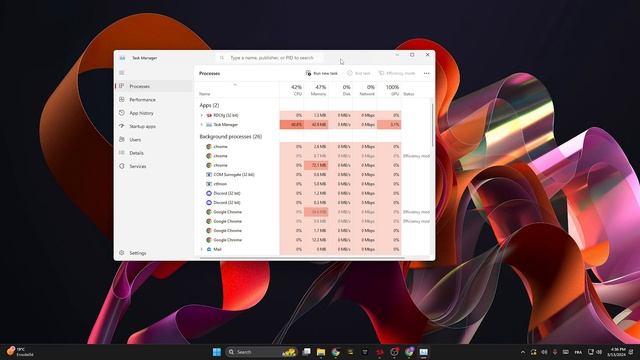Sort by the Memory column header
The height and width of the screenshot is (360, 640).
click(x=316, y=90)
